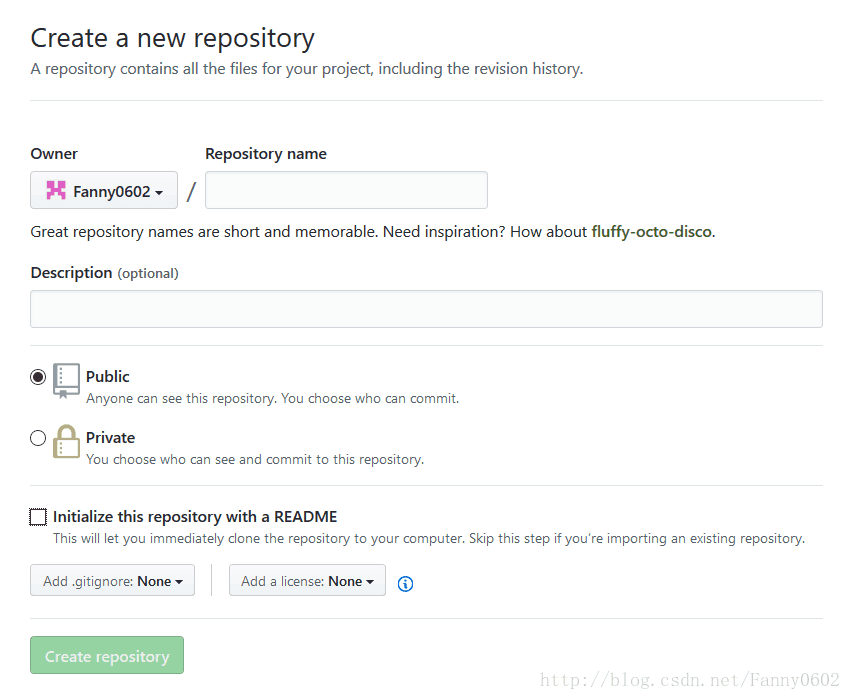Click the Create a new repository heading
Screen dimensions: 851x700
pos(172,38)
